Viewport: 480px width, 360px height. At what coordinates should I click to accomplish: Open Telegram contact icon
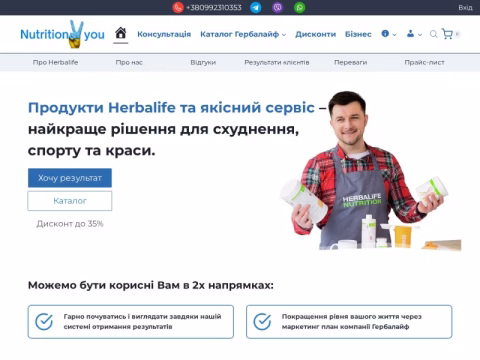coord(256,7)
